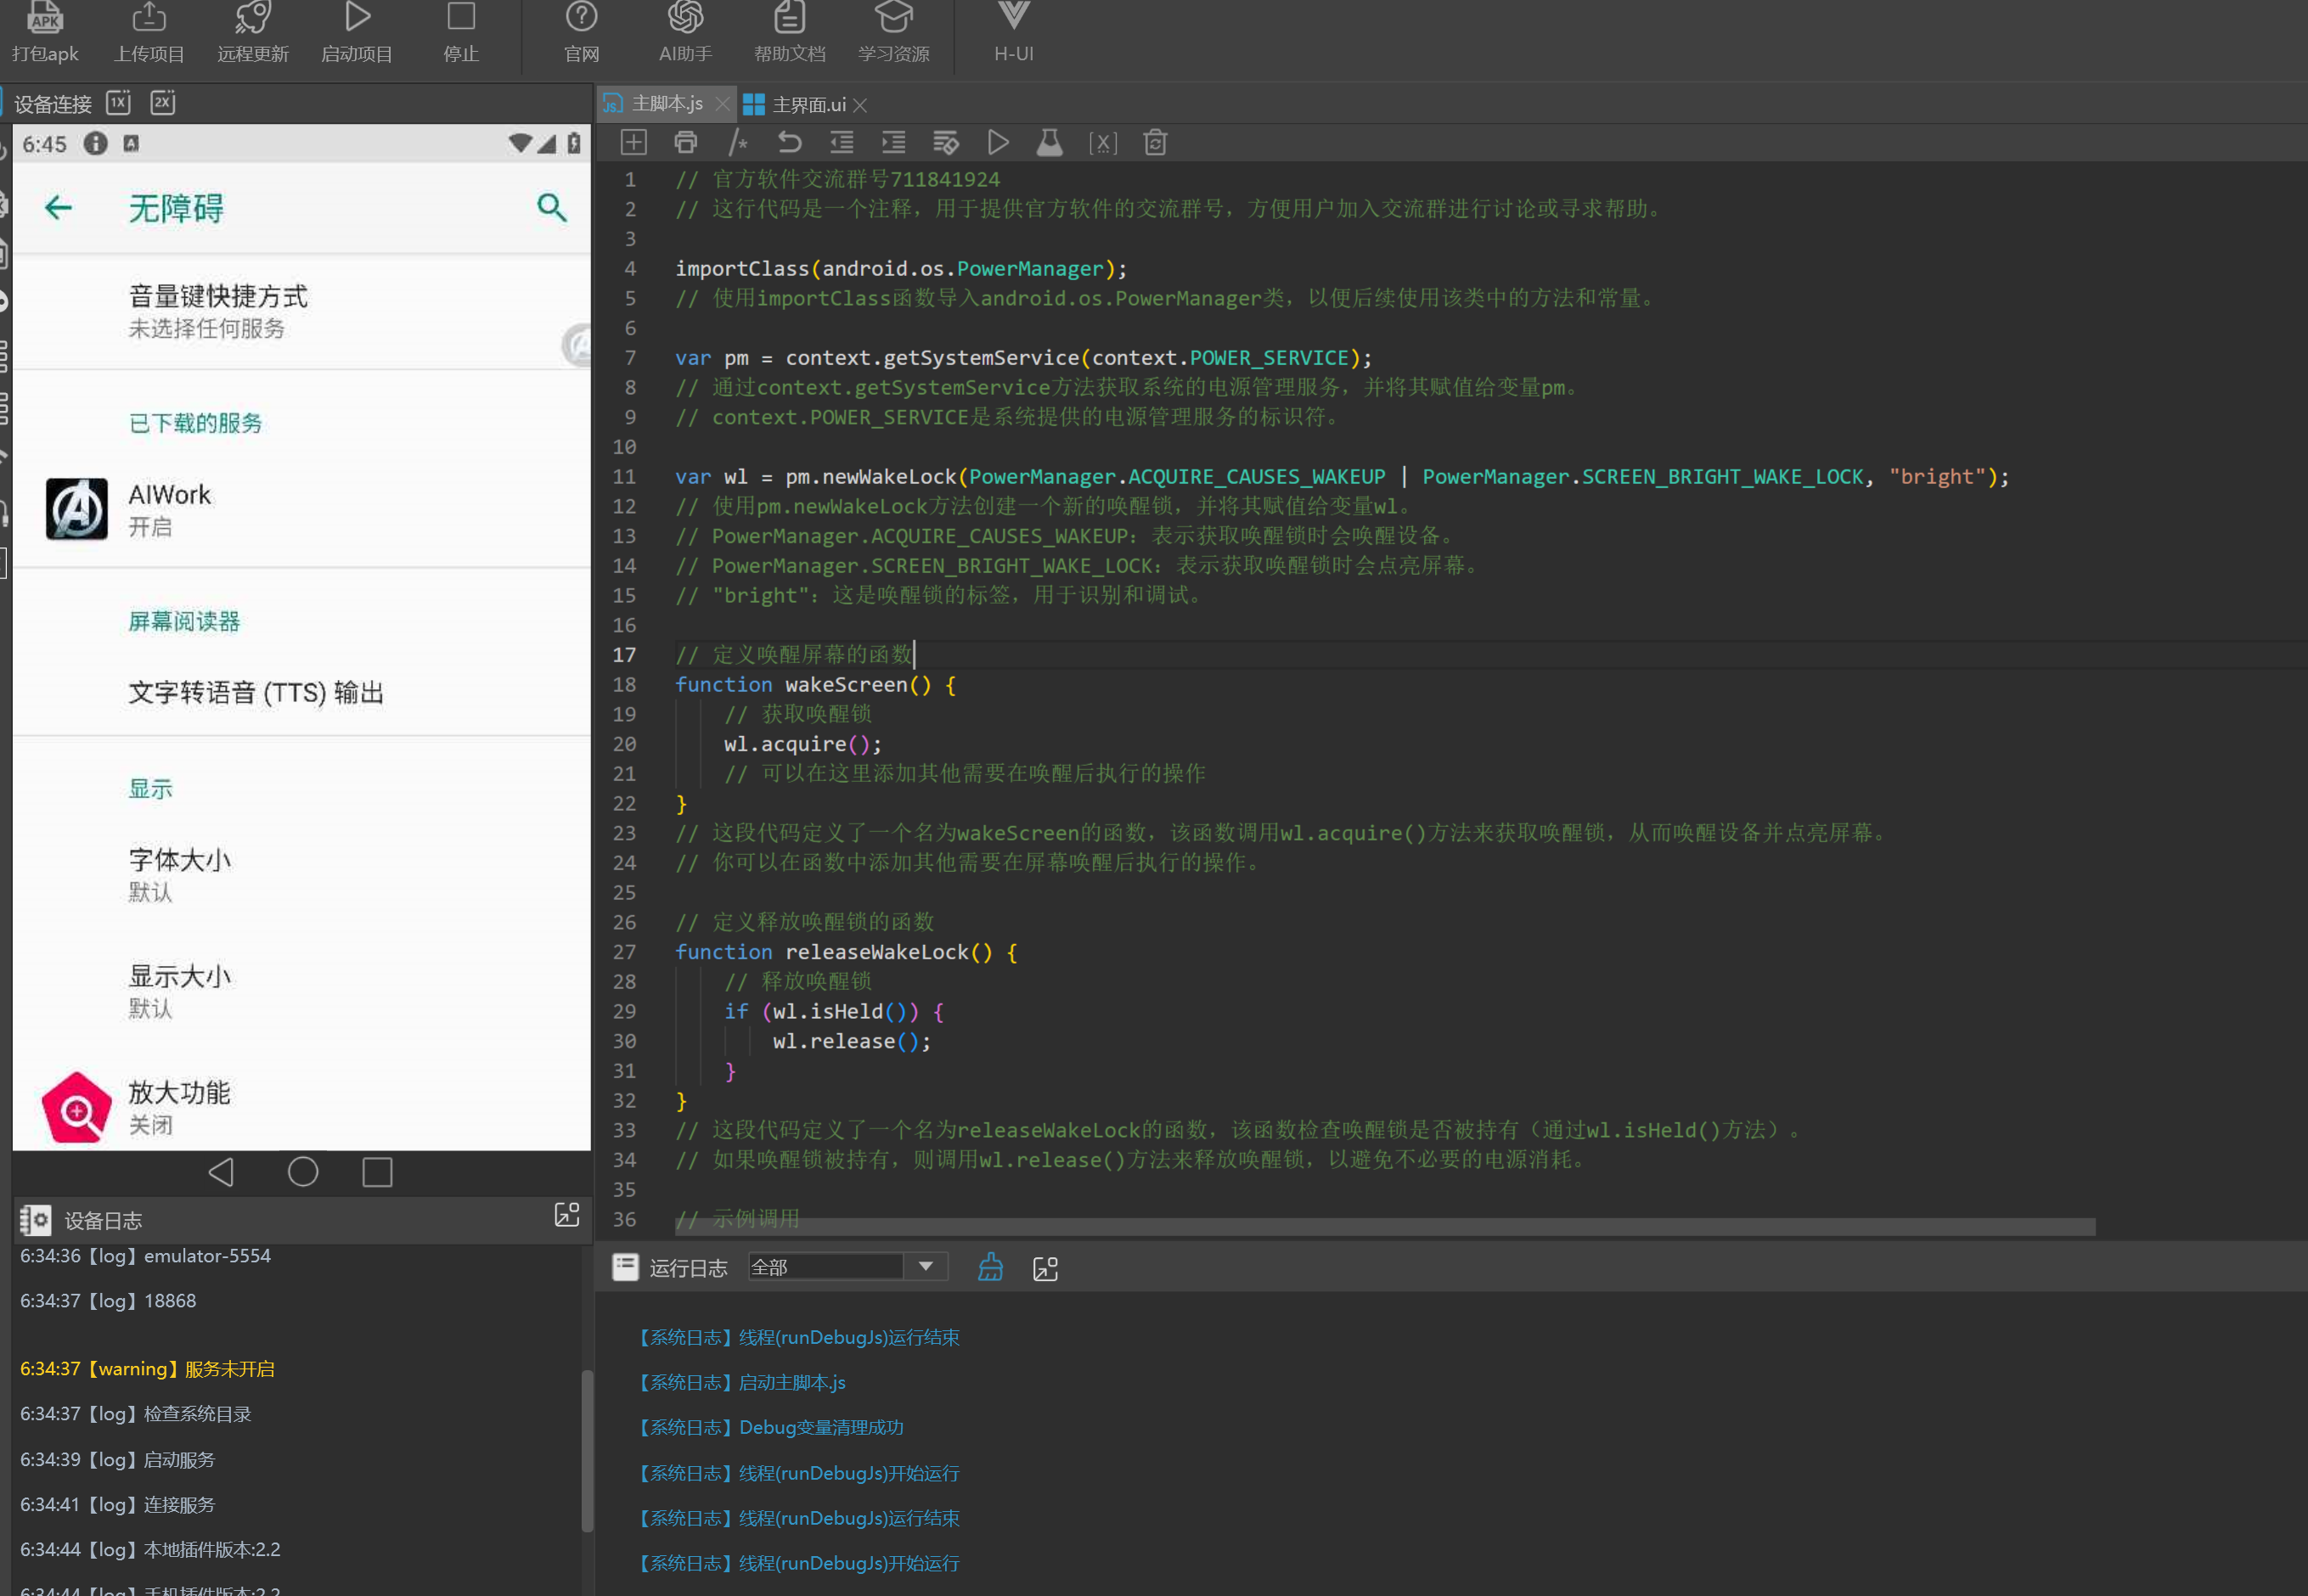Click line number 17 in gutter
Viewport: 2308px width, 1596px height.
pos(624,655)
